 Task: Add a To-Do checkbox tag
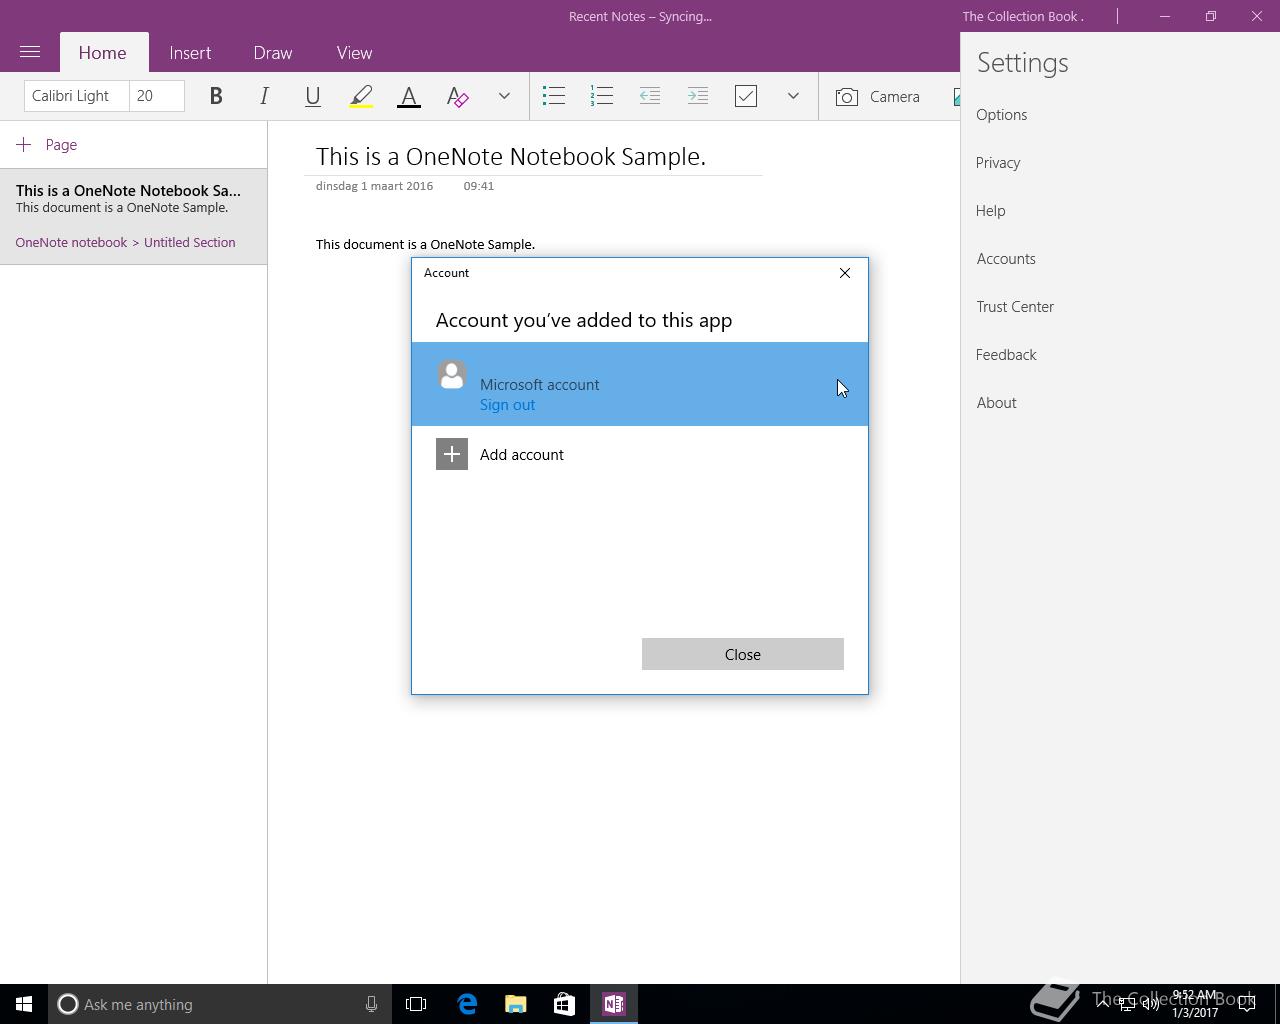coord(746,96)
